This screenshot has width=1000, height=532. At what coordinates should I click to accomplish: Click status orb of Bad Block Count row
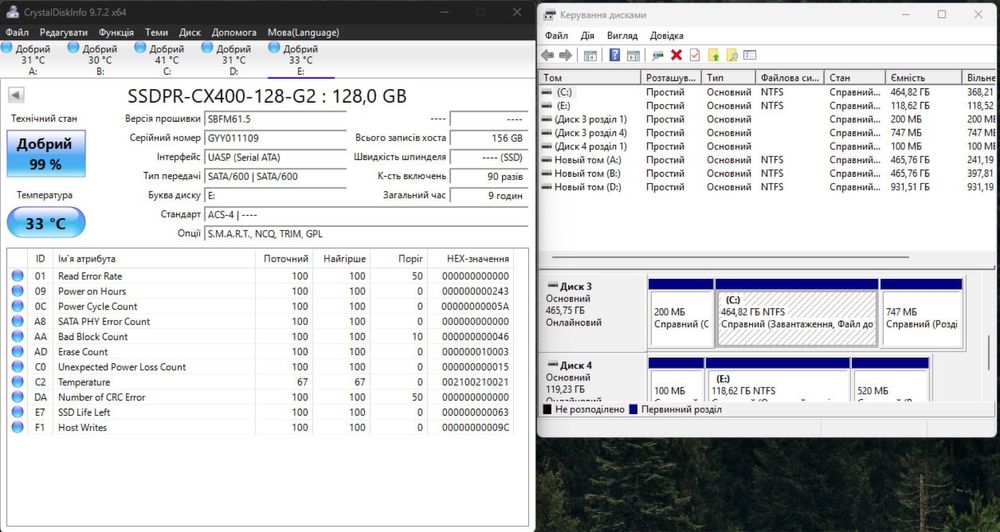[x=17, y=337]
